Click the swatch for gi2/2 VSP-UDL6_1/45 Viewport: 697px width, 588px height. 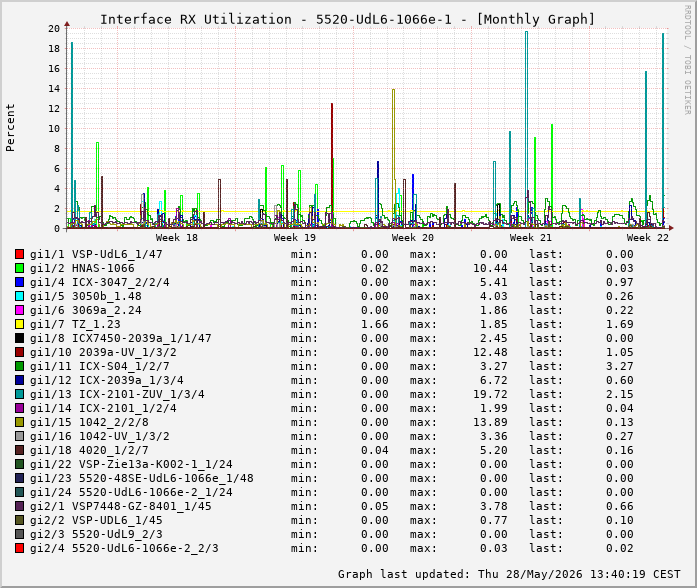[19, 520]
